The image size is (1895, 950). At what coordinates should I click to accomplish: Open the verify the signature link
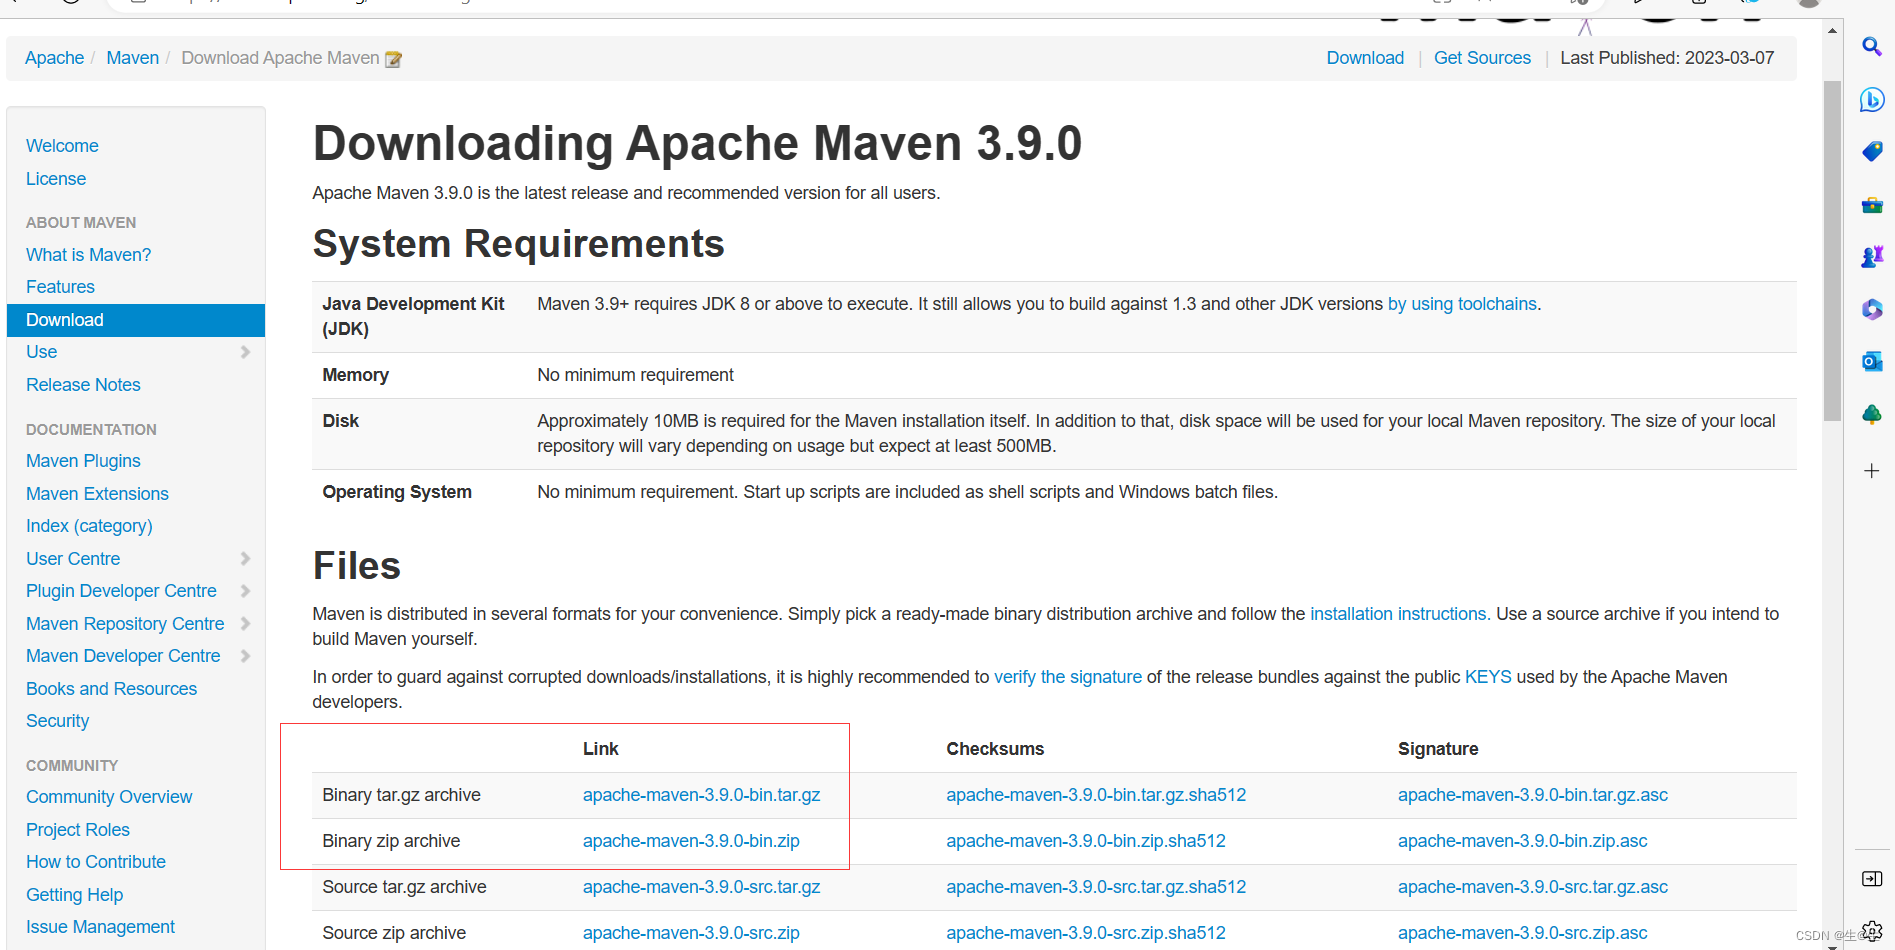(1068, 677)
